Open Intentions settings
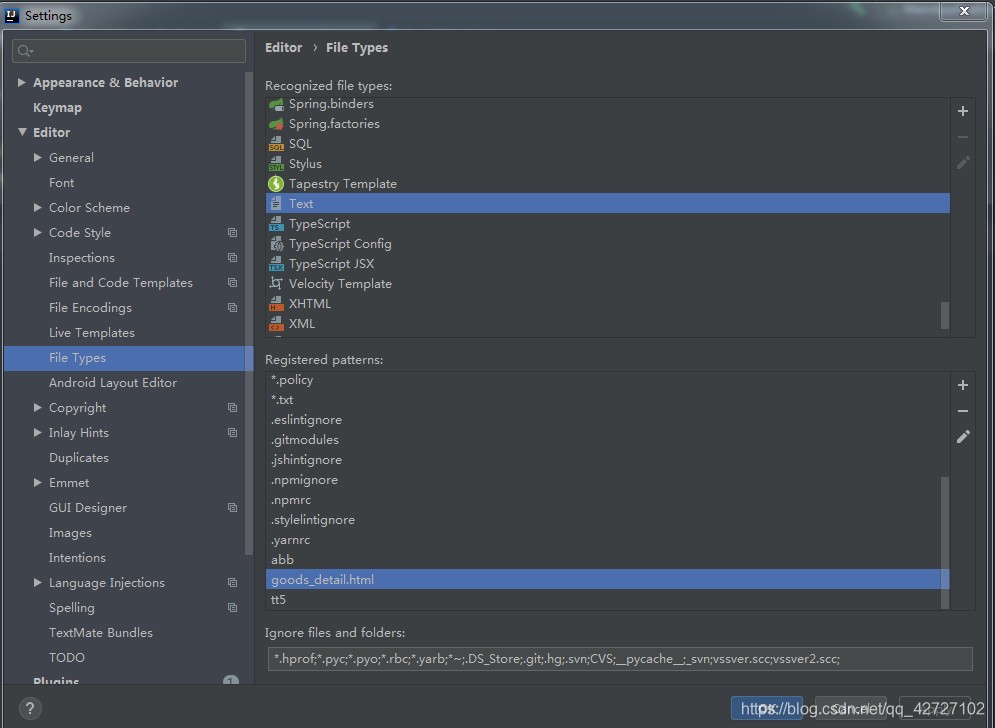The image size is (995, 728). [77, 558]
